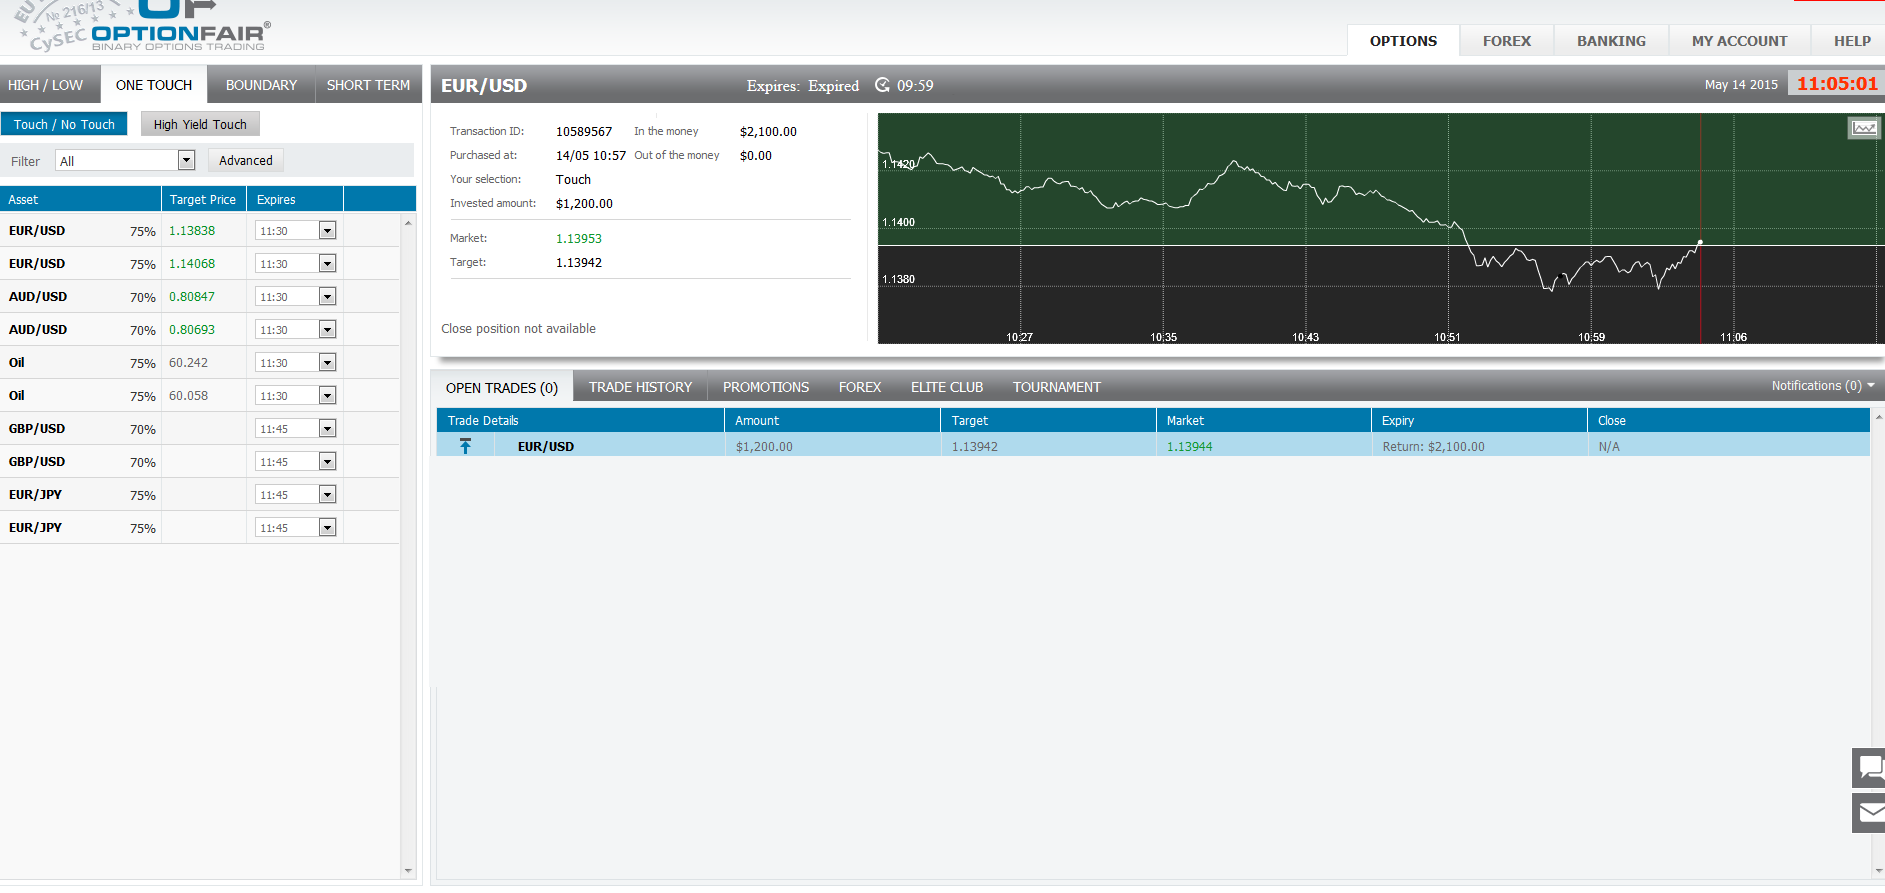Select the AUD/USD 0.80847 asset row
This screenshot has height=893, width=1885.
pyautogui.click(x=38, y=297)
